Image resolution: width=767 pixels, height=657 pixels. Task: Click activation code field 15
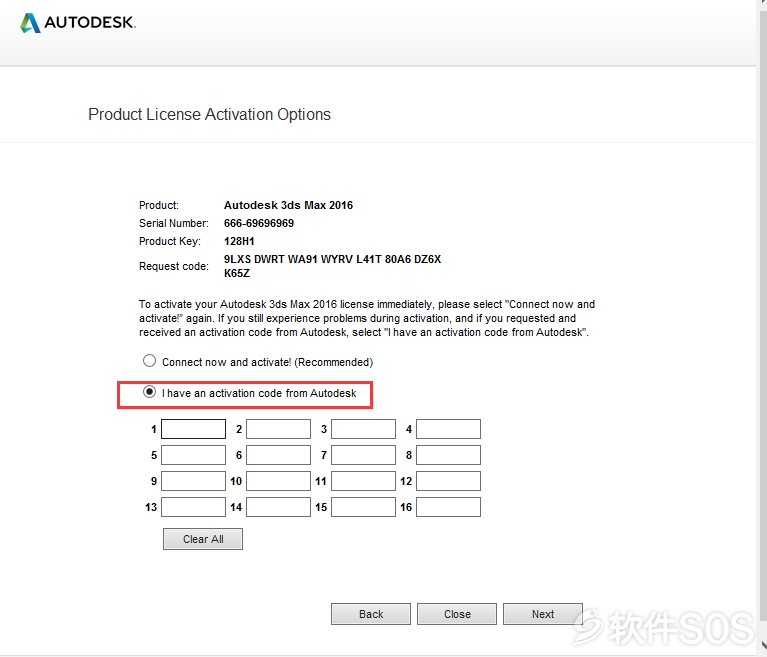363,507
